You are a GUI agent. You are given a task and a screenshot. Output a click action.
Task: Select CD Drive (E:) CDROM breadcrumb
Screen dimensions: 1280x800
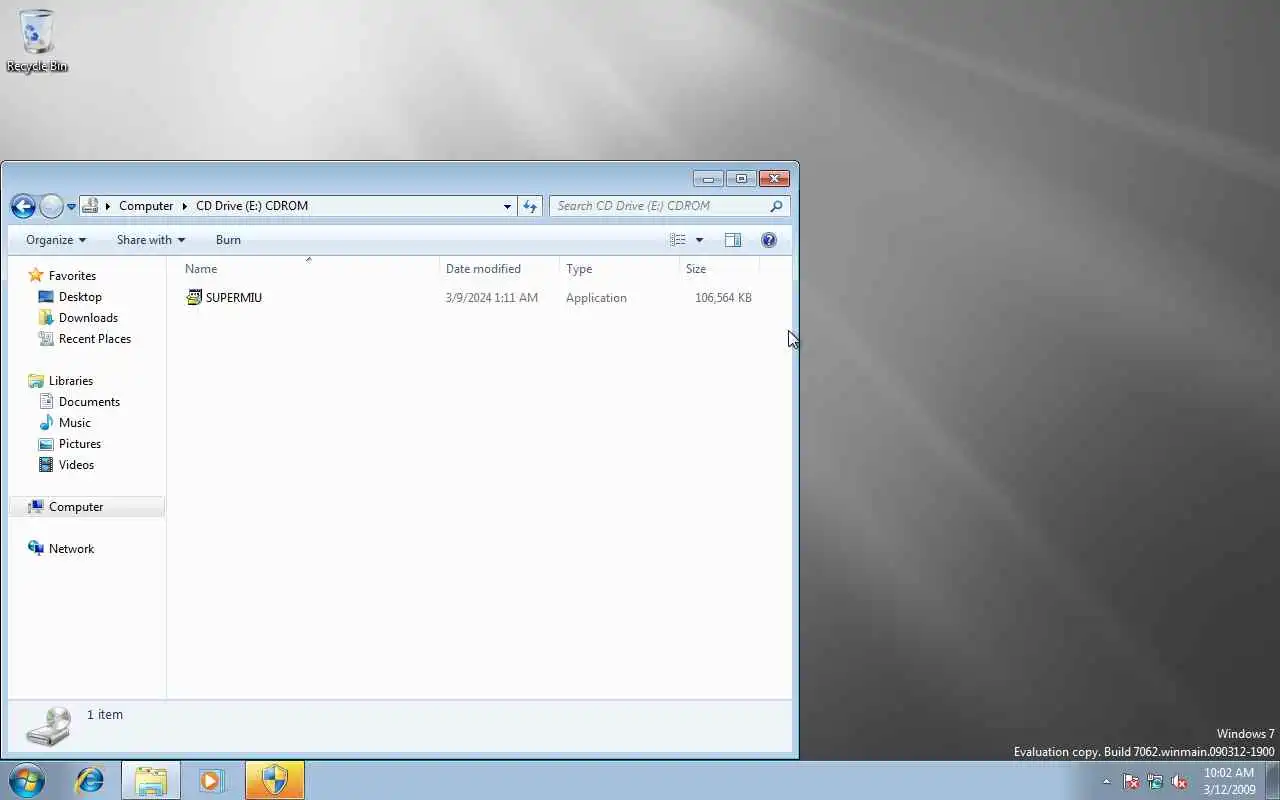[252, 206]
